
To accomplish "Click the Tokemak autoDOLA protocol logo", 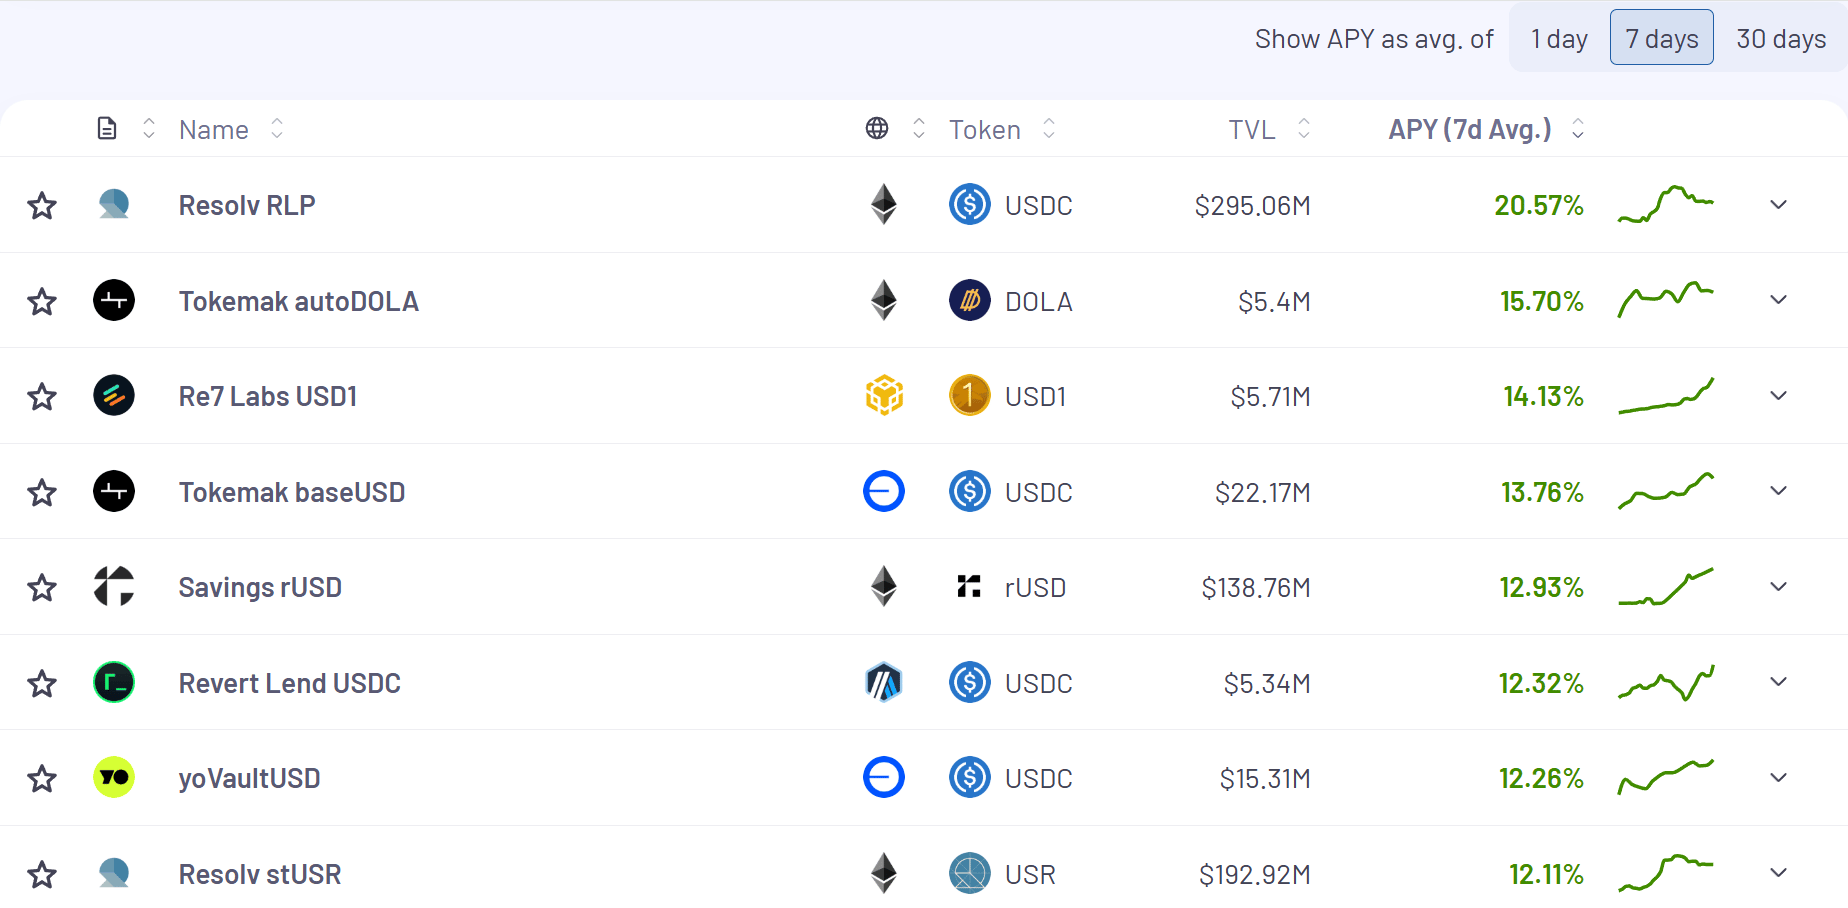I will (114, 300).
